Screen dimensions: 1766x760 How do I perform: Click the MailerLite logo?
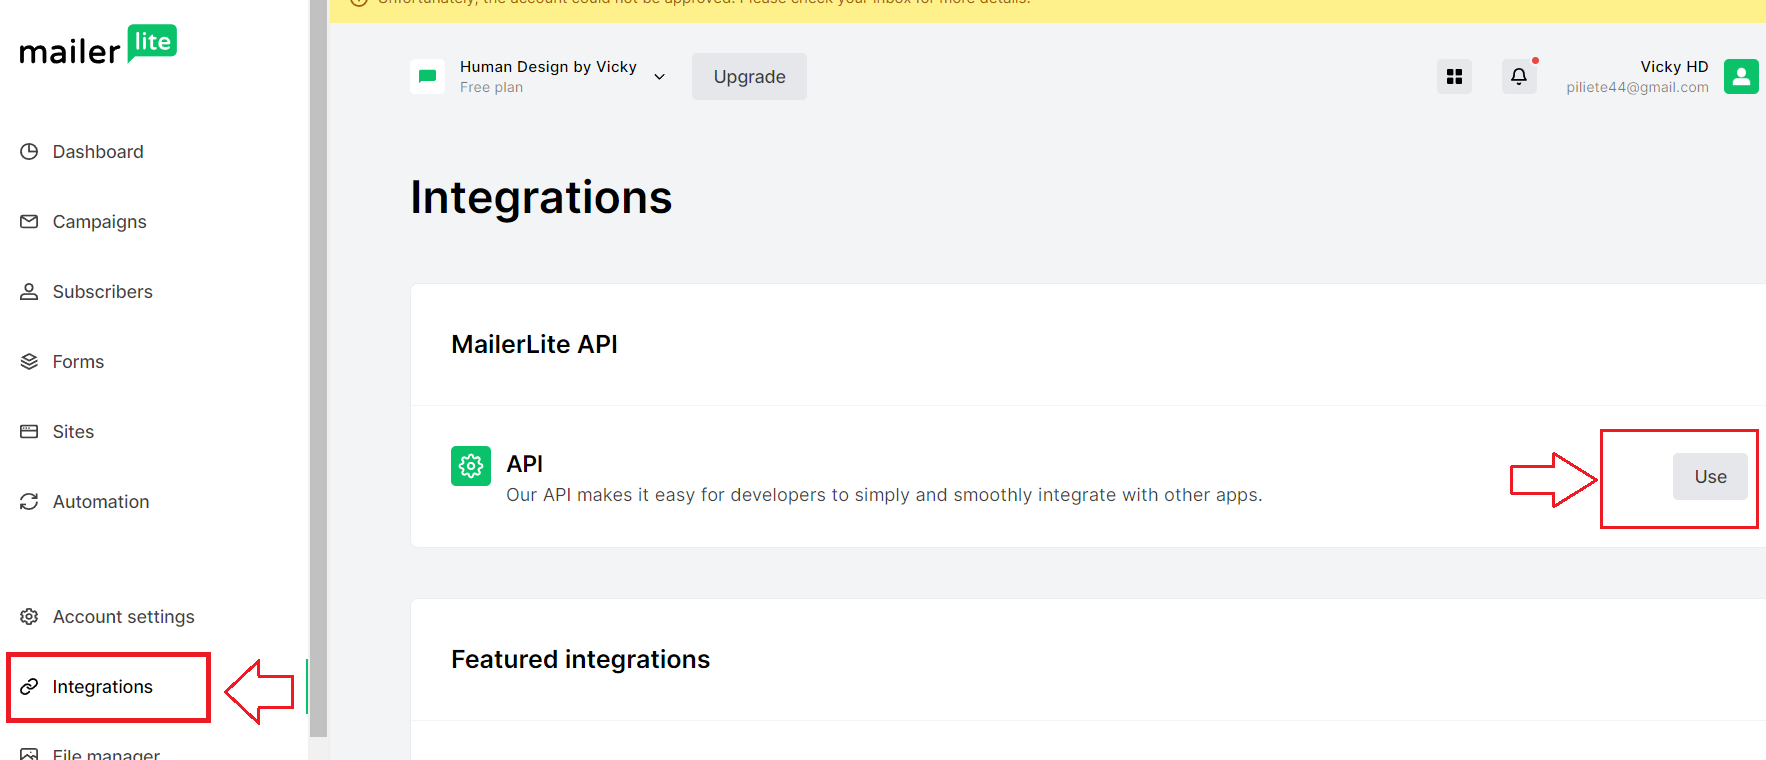click(x=98, y=46)
